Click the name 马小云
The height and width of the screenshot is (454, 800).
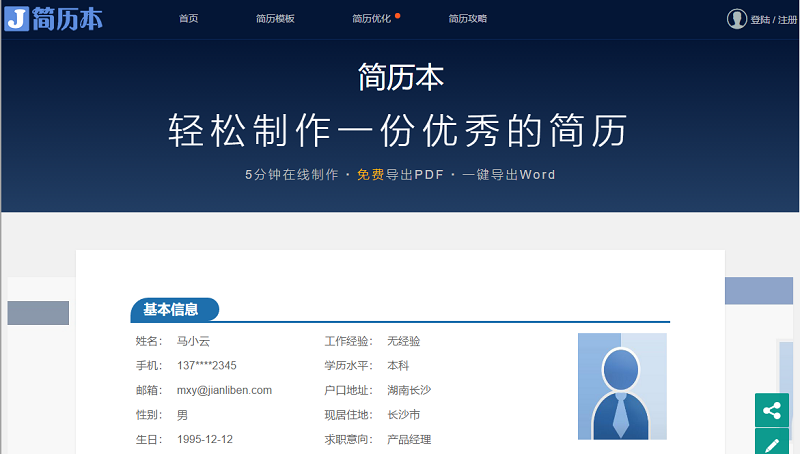tap(193, 341)
